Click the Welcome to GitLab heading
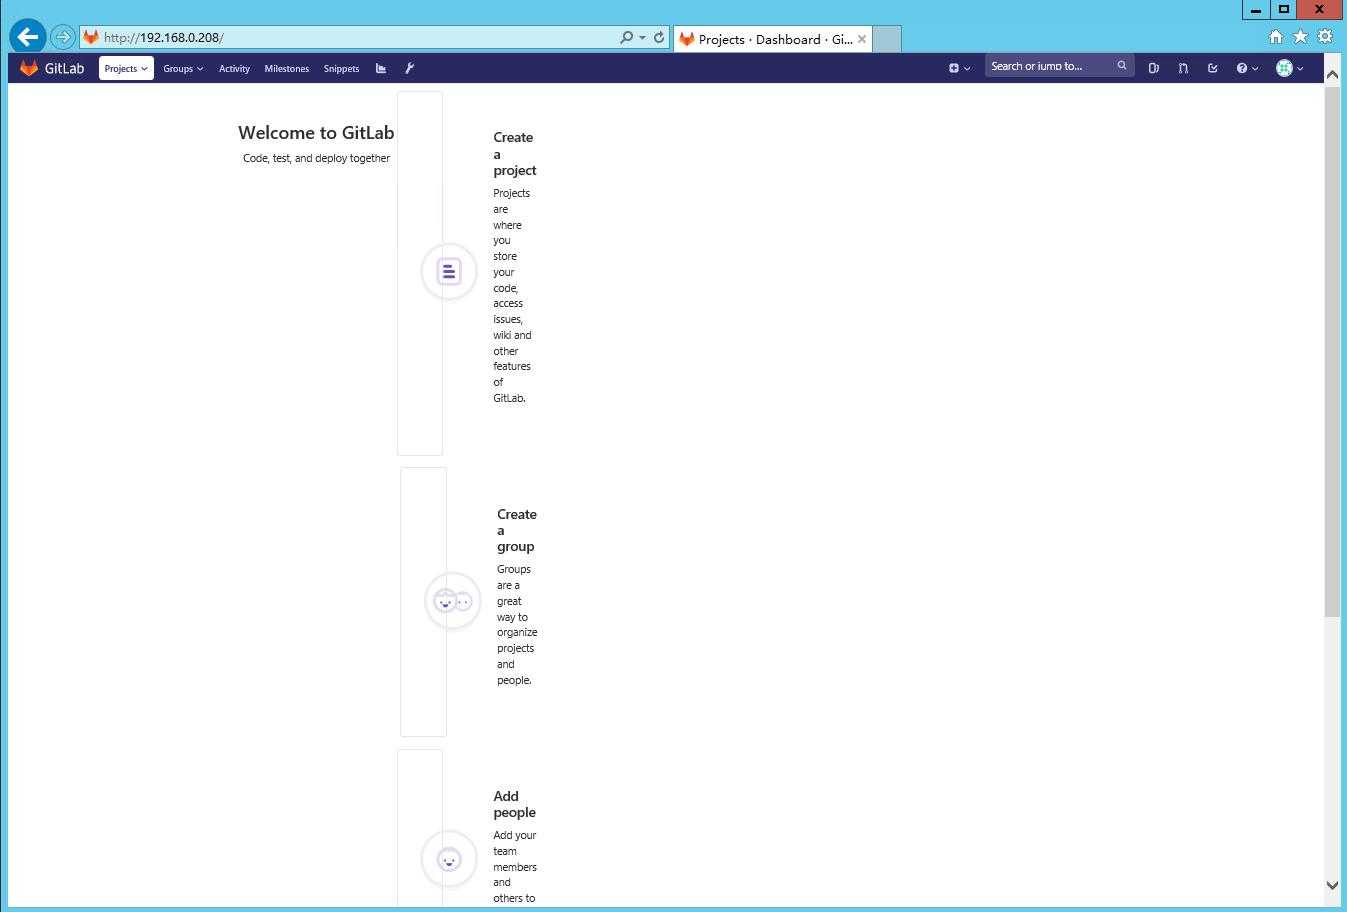Image resolution: width=1347 pixels, height=912 pixels. [x=316, y=132]
